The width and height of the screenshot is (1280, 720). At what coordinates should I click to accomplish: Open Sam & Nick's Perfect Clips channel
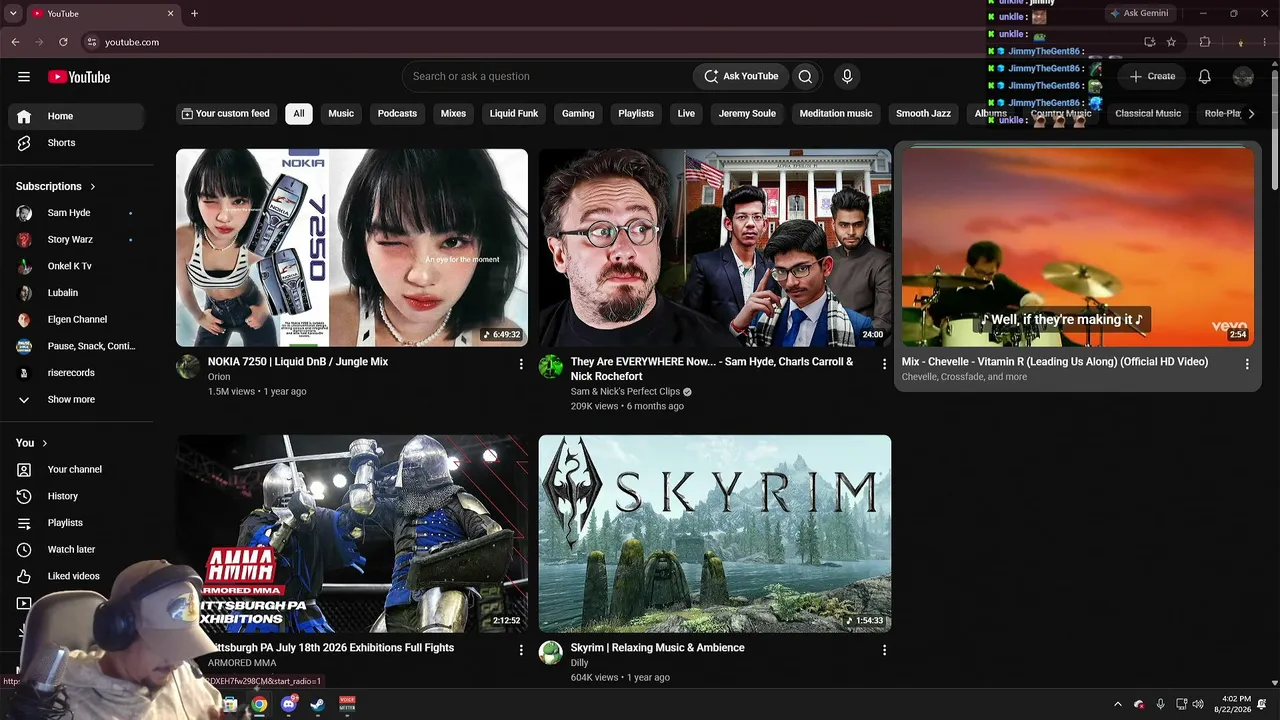[625, 392]
